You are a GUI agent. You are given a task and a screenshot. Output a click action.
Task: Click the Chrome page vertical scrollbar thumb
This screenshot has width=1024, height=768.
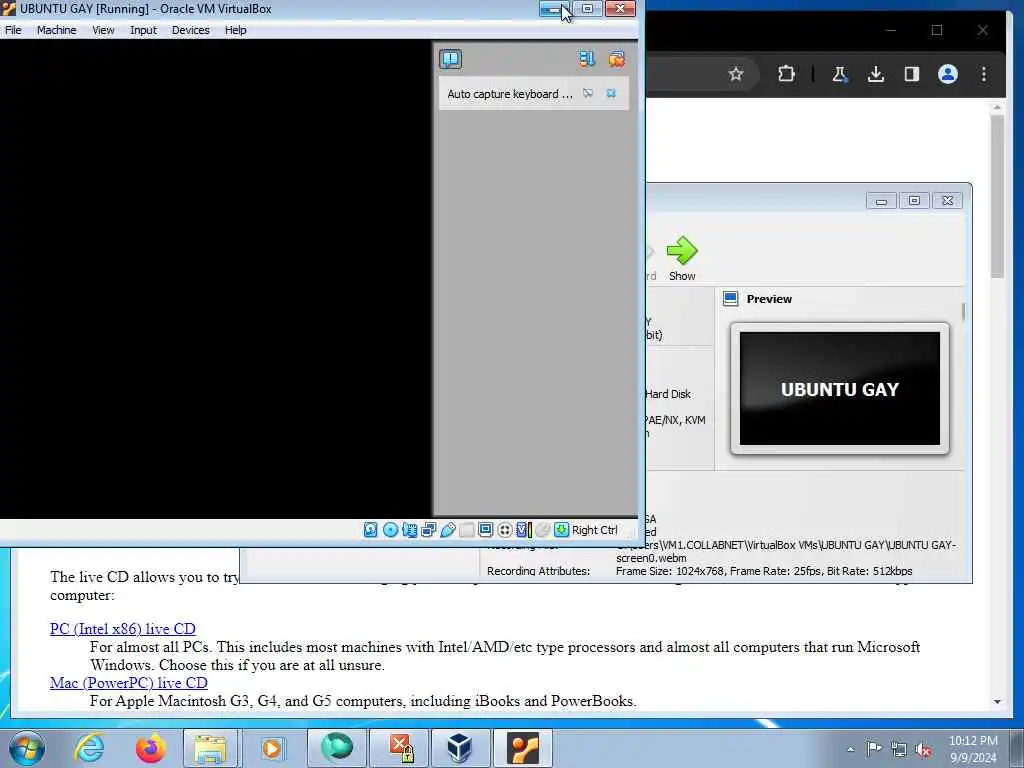coord(997,196)
